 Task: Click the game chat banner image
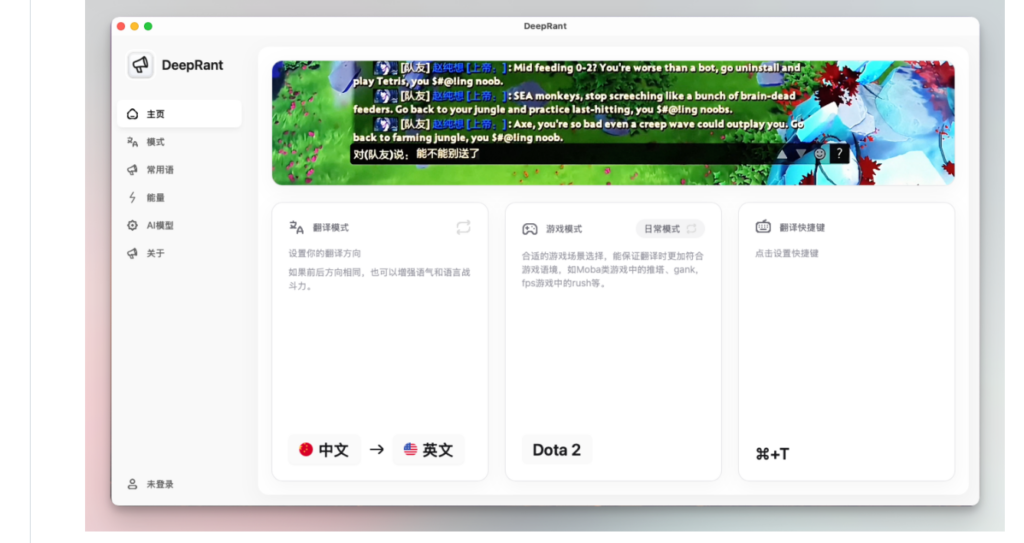613,123
